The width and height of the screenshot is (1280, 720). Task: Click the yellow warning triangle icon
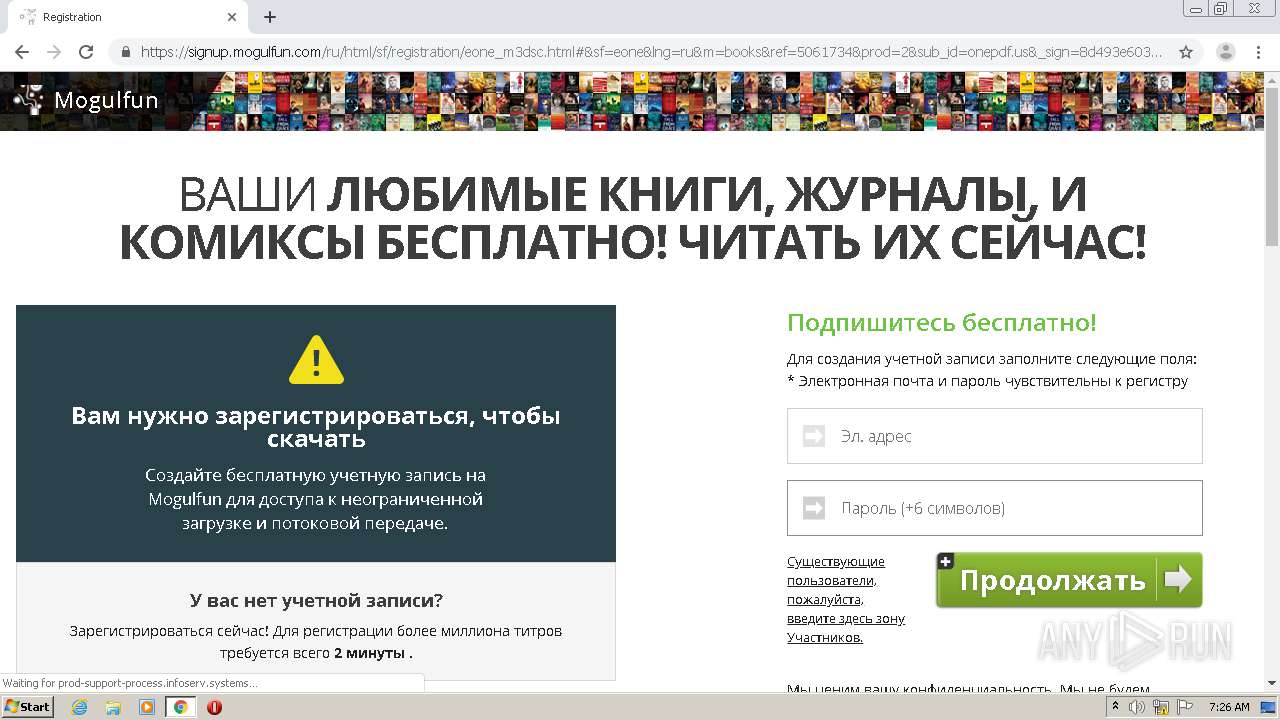click(316, 360)
